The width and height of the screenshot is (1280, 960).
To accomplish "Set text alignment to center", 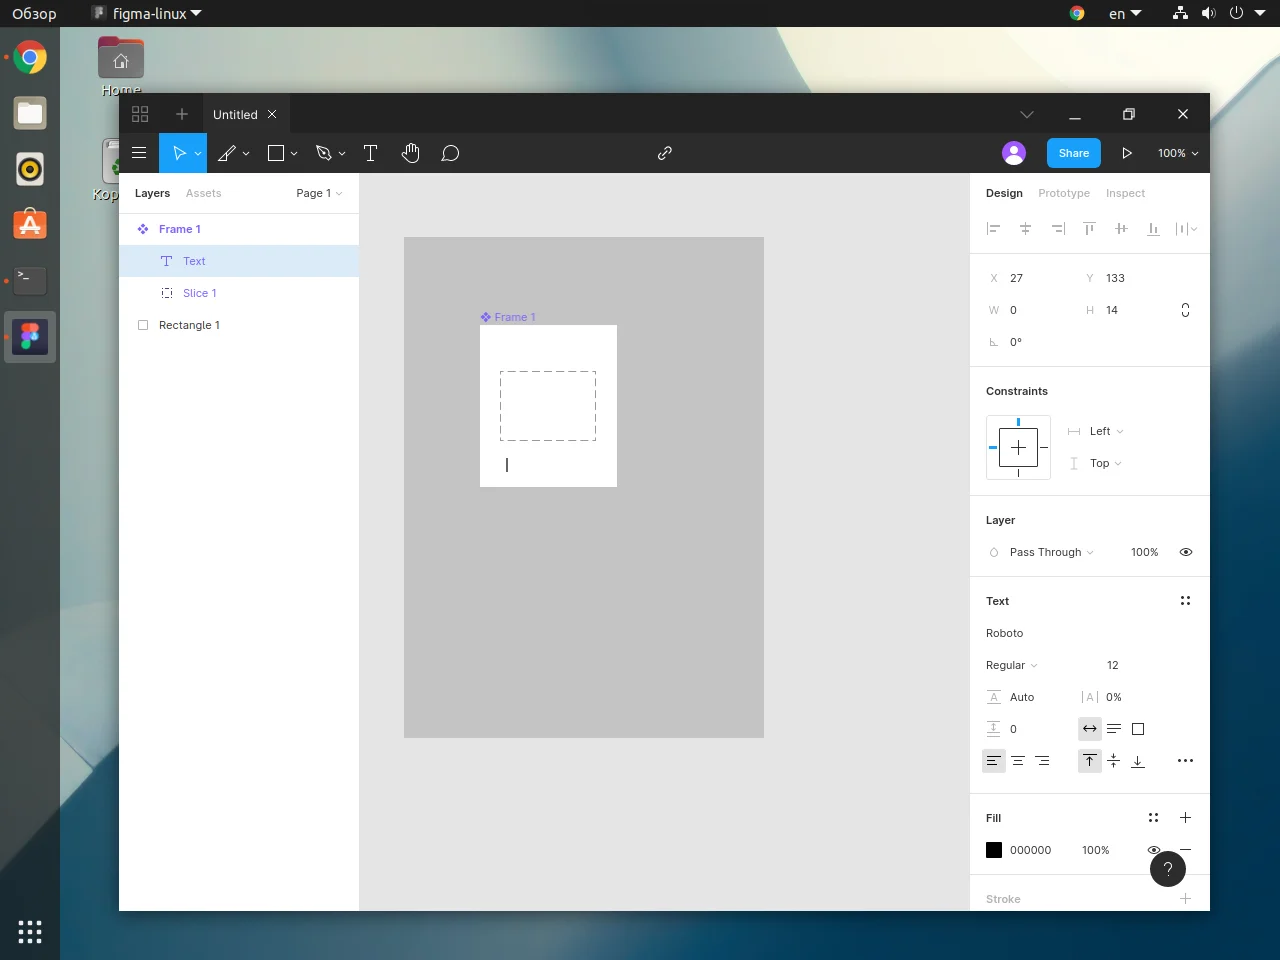I will click(x=1018, y=761).
